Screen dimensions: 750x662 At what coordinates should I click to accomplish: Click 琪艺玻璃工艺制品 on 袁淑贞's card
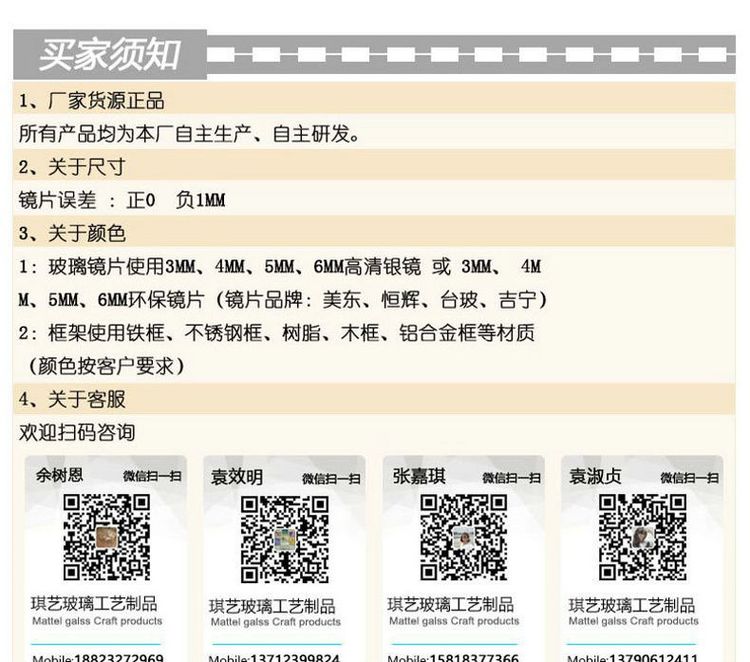(x=632, y=605)
